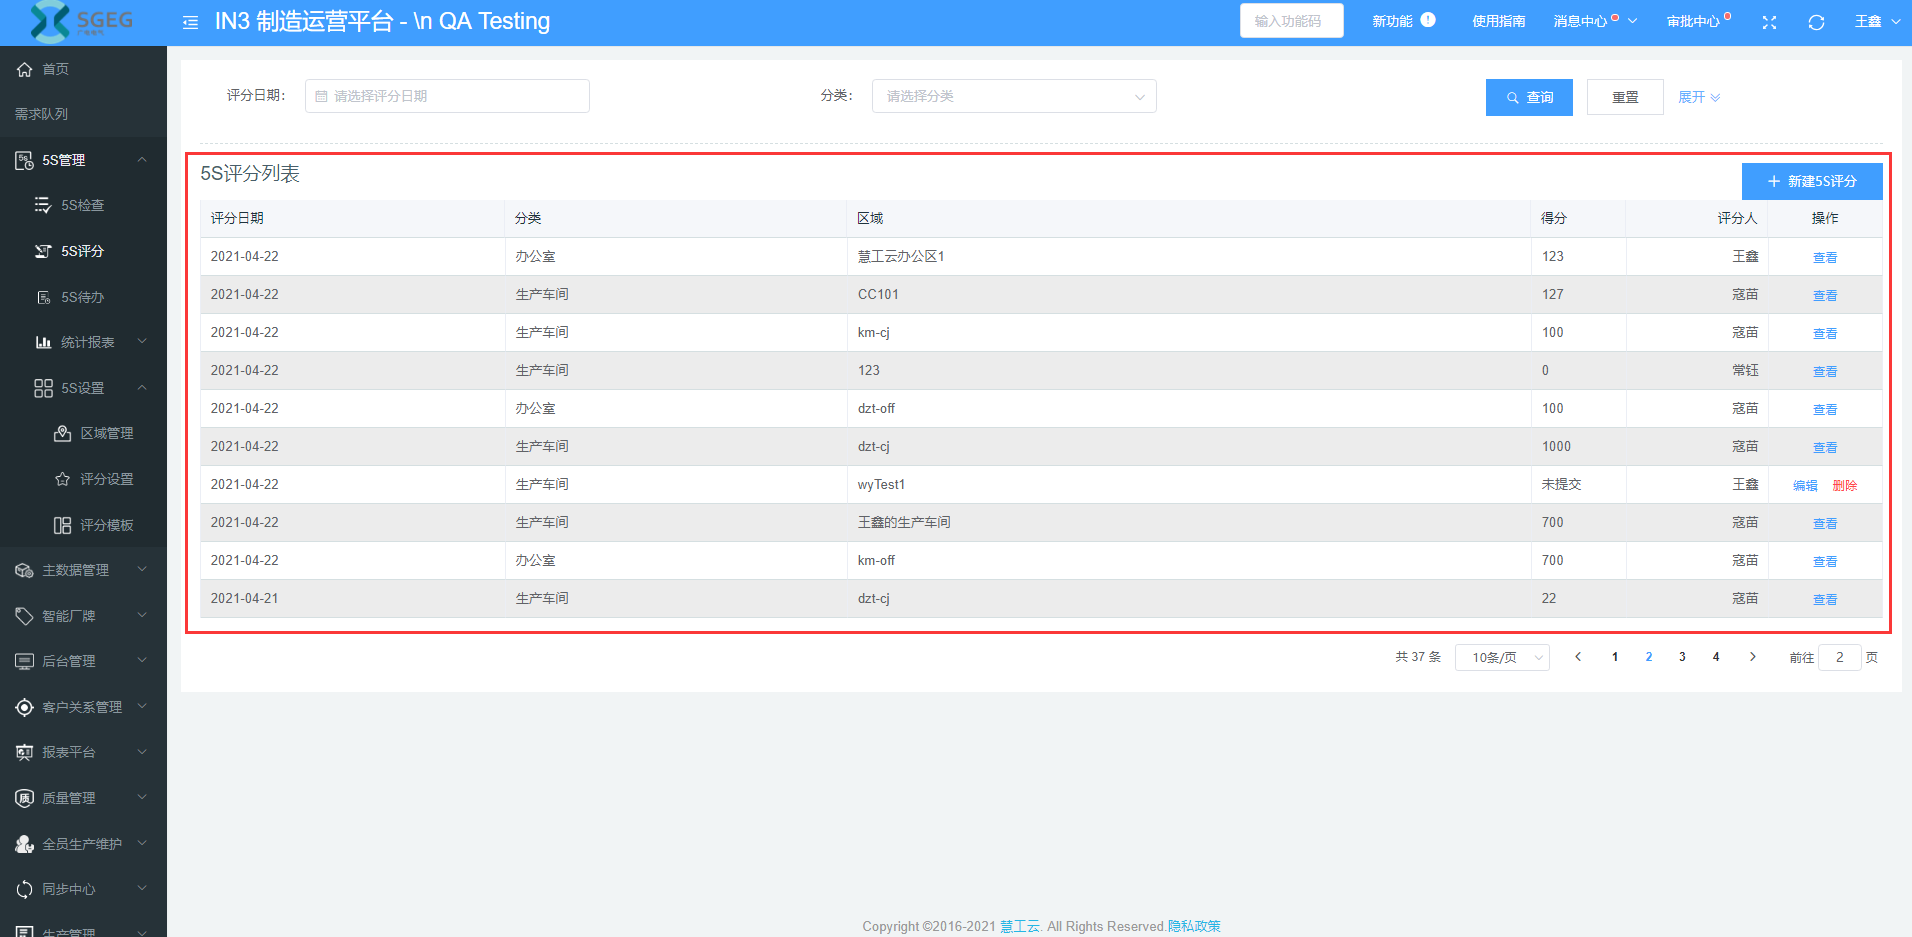1912x937 pixels.
Task: Toggle fullscreen mode icon in header
Action: point(1769,22)
